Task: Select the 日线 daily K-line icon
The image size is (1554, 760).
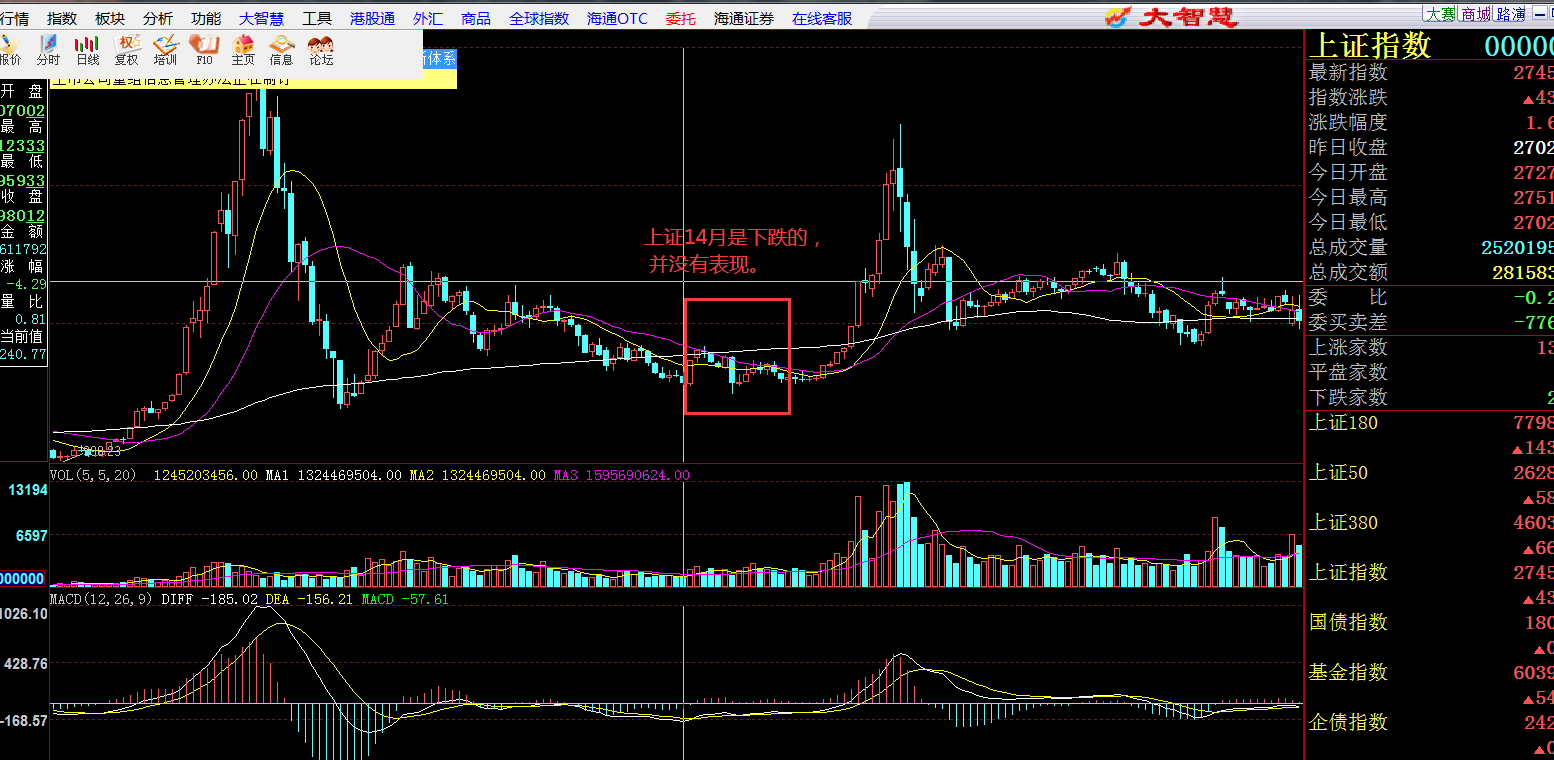Action: tap(88, 50)
